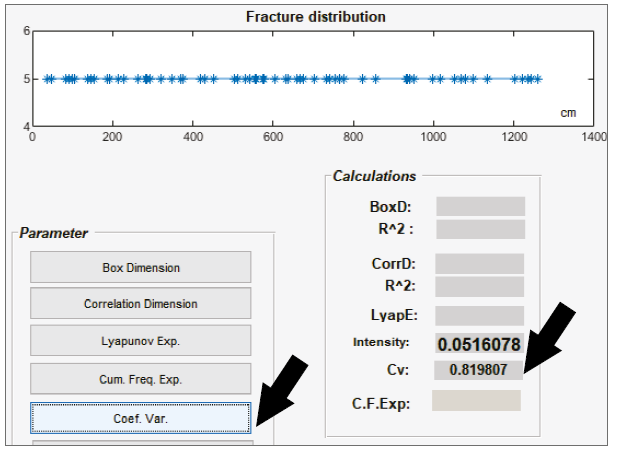Click the C.F.Exp output field

[x=476, y=401]
